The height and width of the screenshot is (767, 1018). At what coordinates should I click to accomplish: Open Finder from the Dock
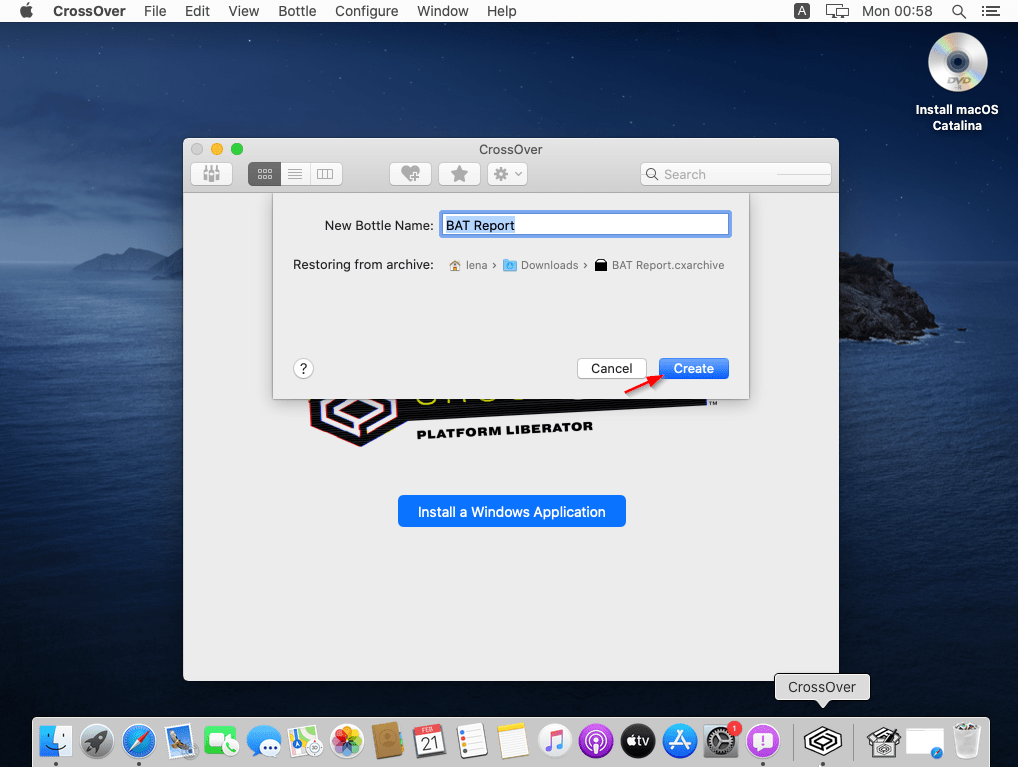point(56,741)
